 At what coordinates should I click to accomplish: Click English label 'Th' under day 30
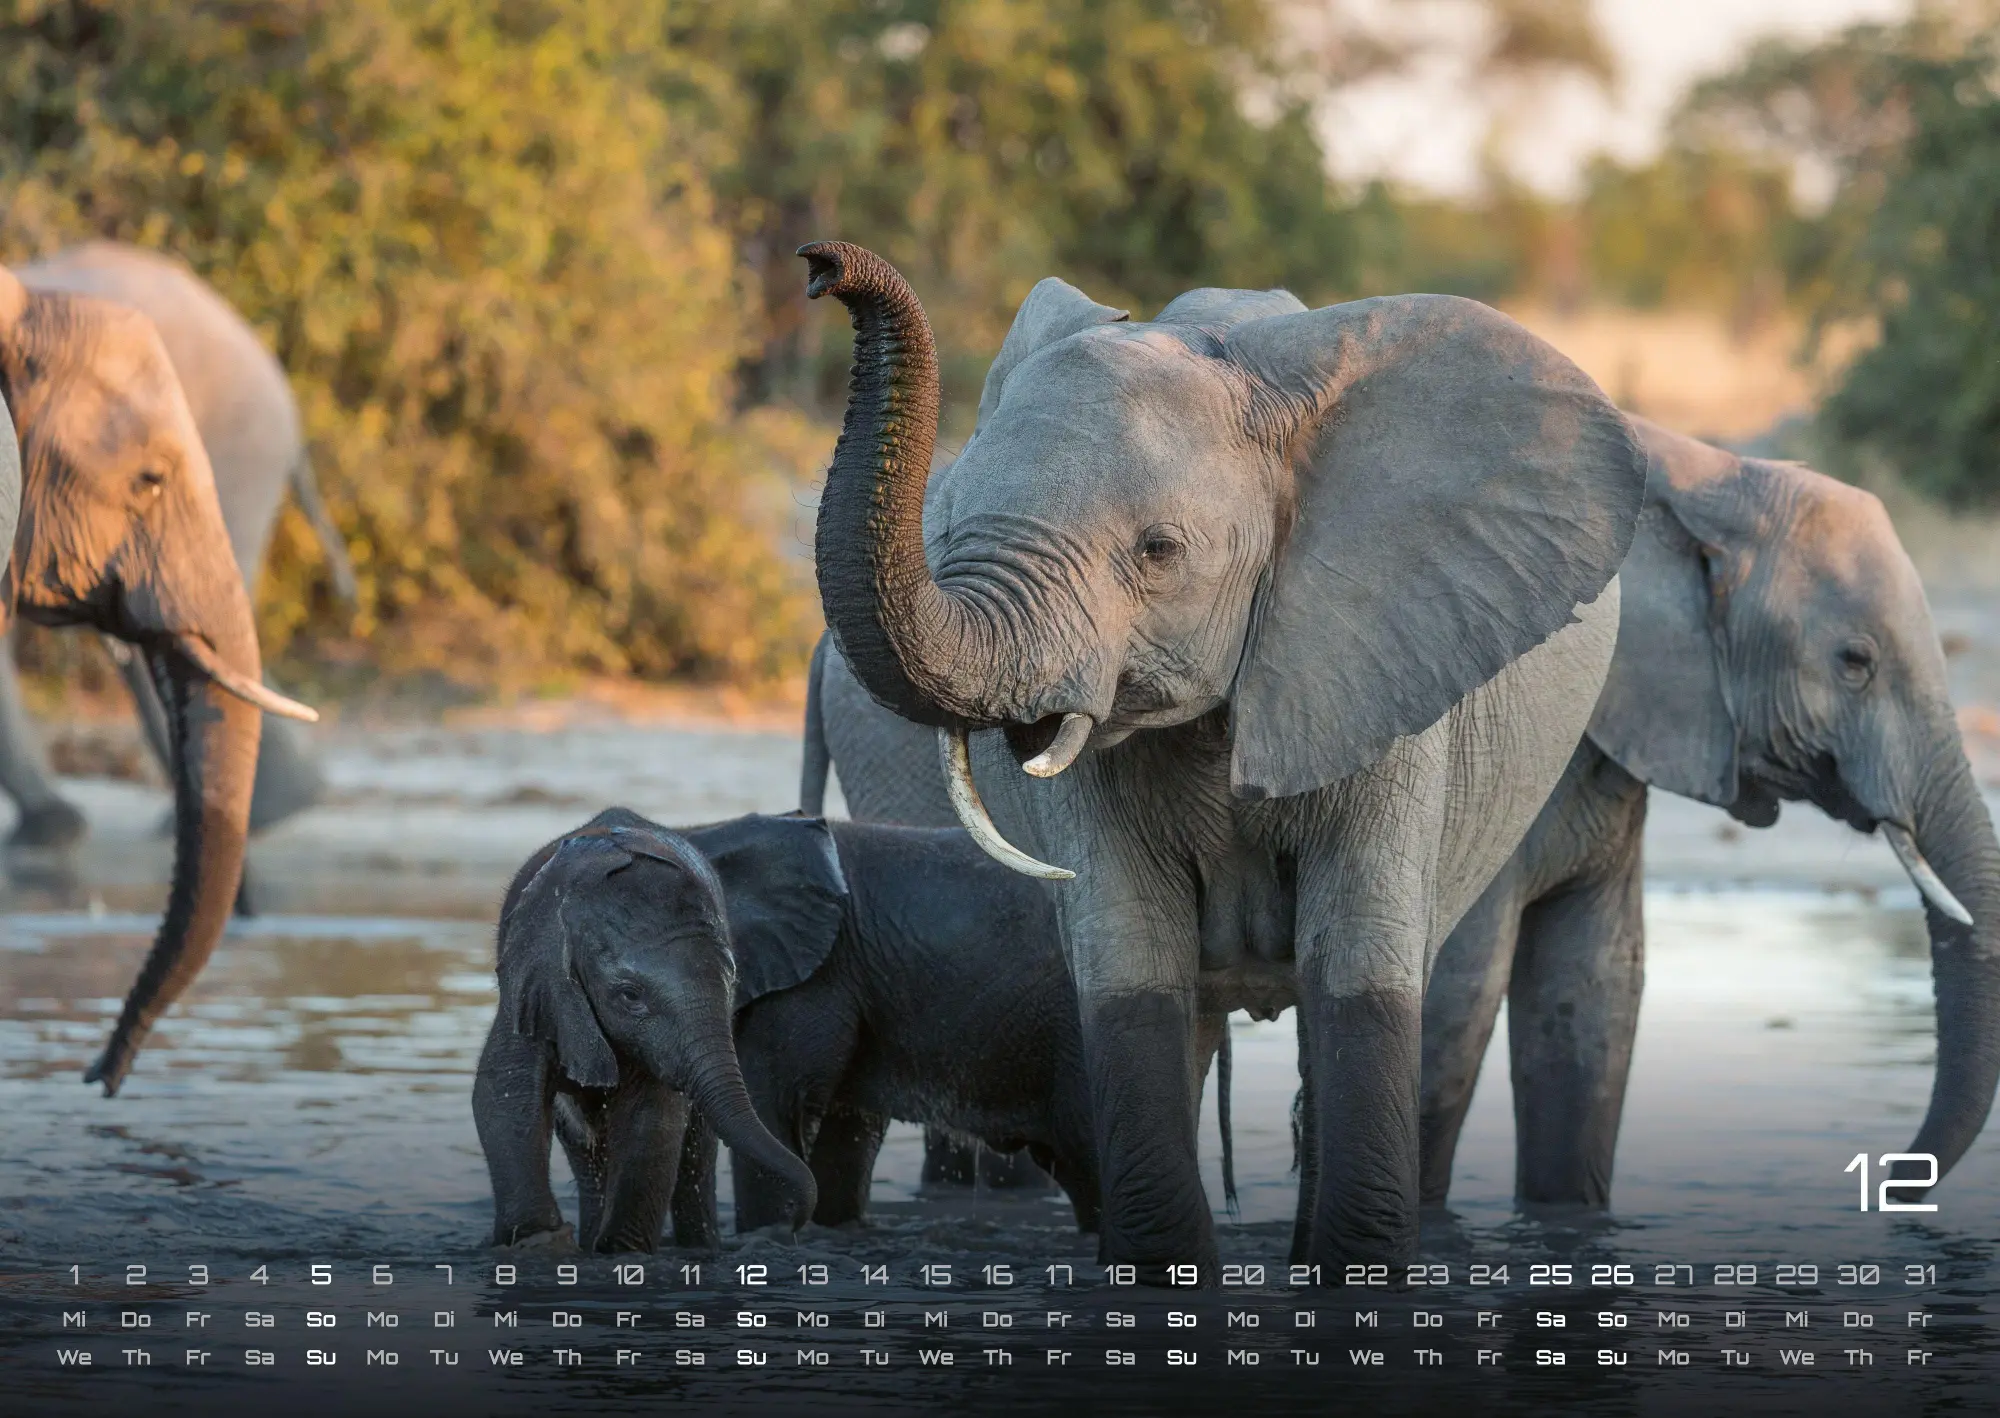(x=1858, y=1358)
